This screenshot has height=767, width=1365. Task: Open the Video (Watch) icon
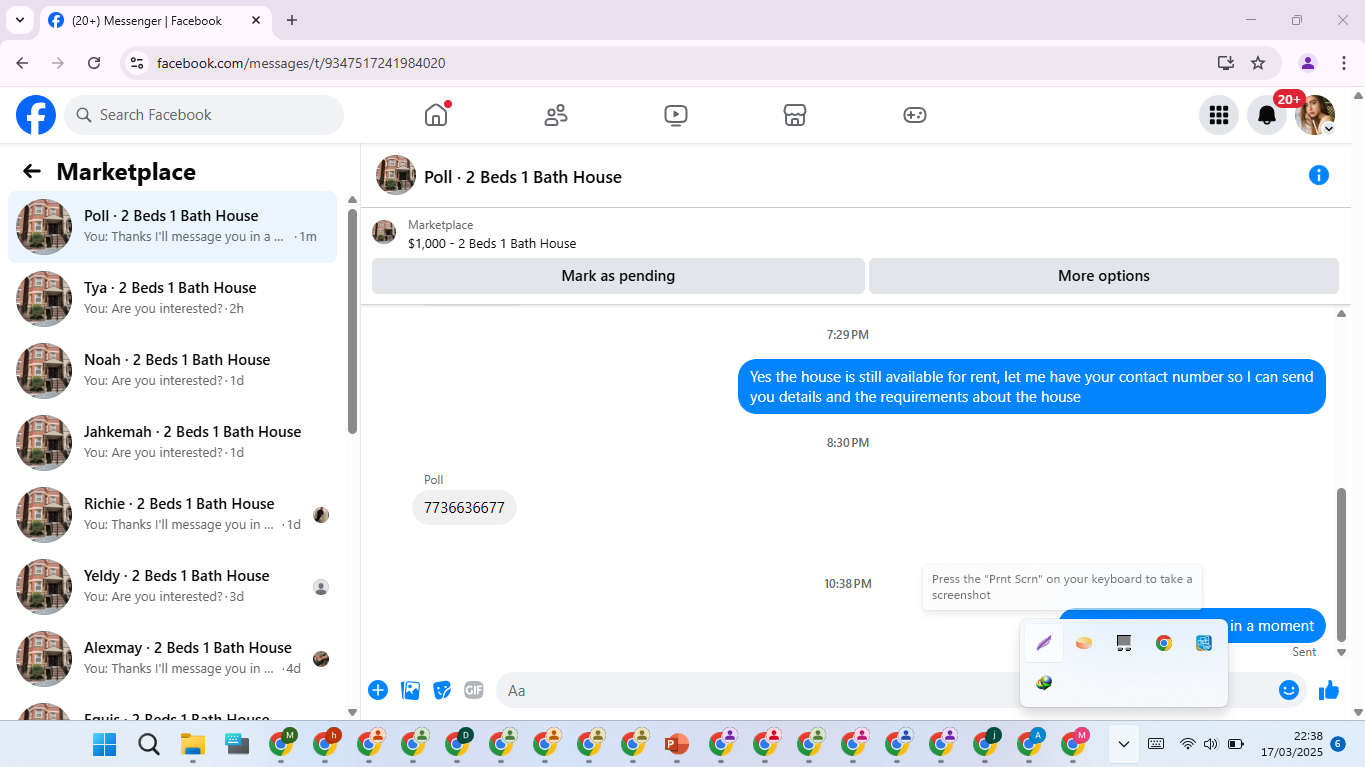click(x=675, y=115)
